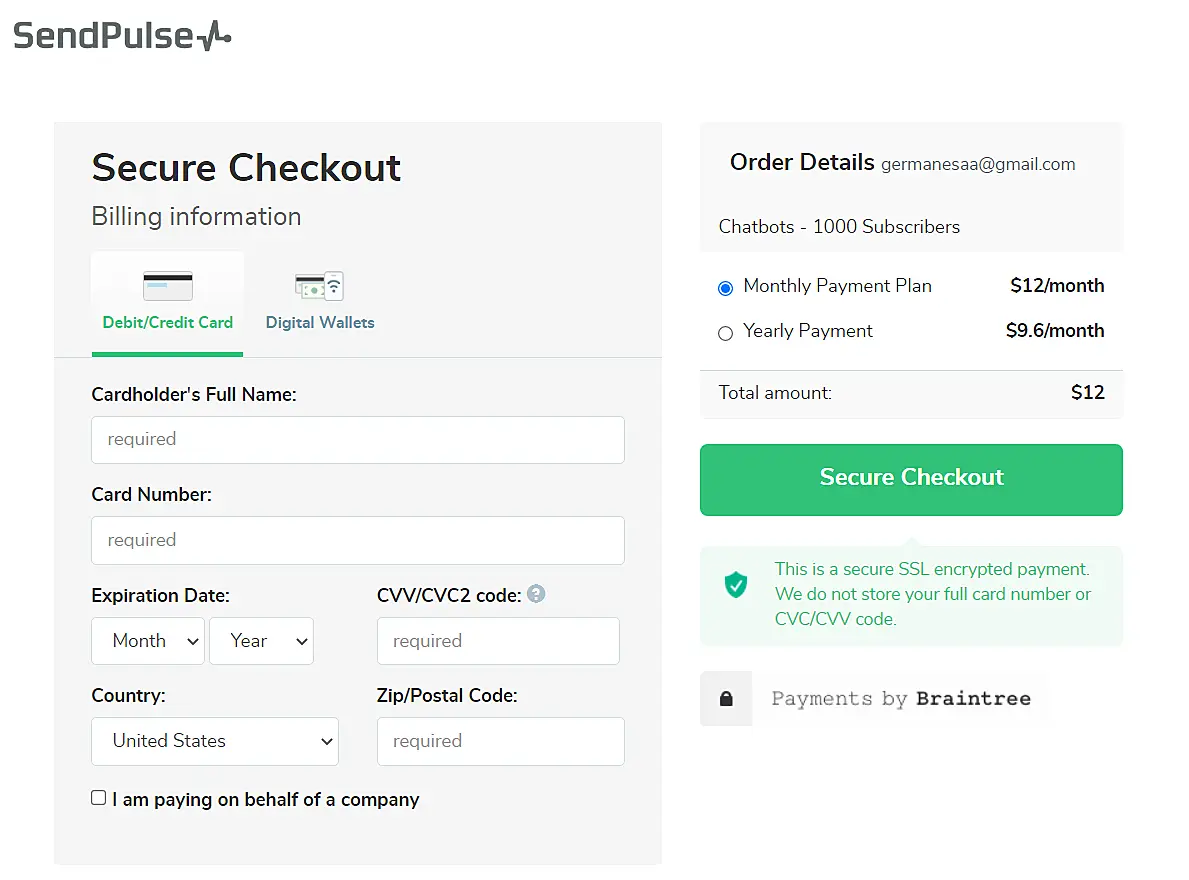Click the Braintree padlock icon
This screenshot has height=880, width=1189.
pyautogui.click(x=726, y=699)
